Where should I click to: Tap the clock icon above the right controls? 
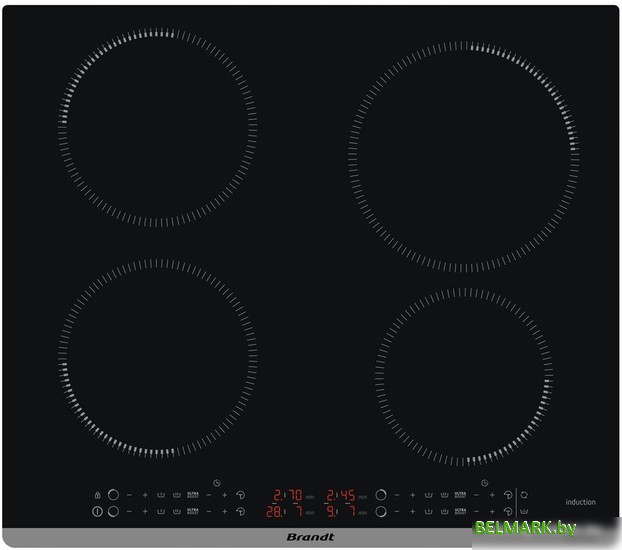pos(484,483)
